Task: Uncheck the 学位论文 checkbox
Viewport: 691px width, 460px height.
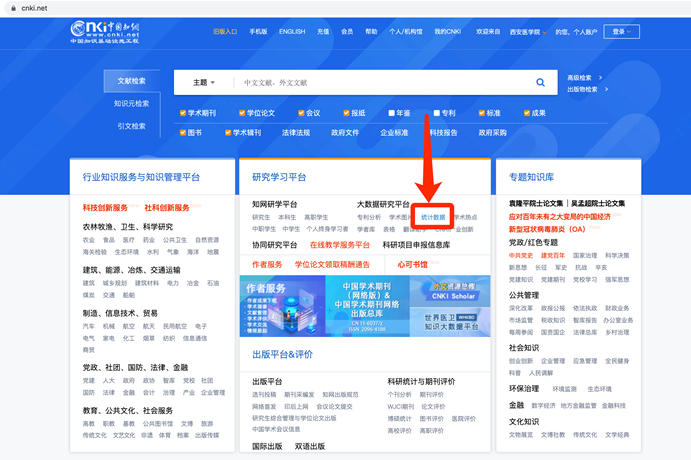Action: pyautogui.click(x=242, y=113)
